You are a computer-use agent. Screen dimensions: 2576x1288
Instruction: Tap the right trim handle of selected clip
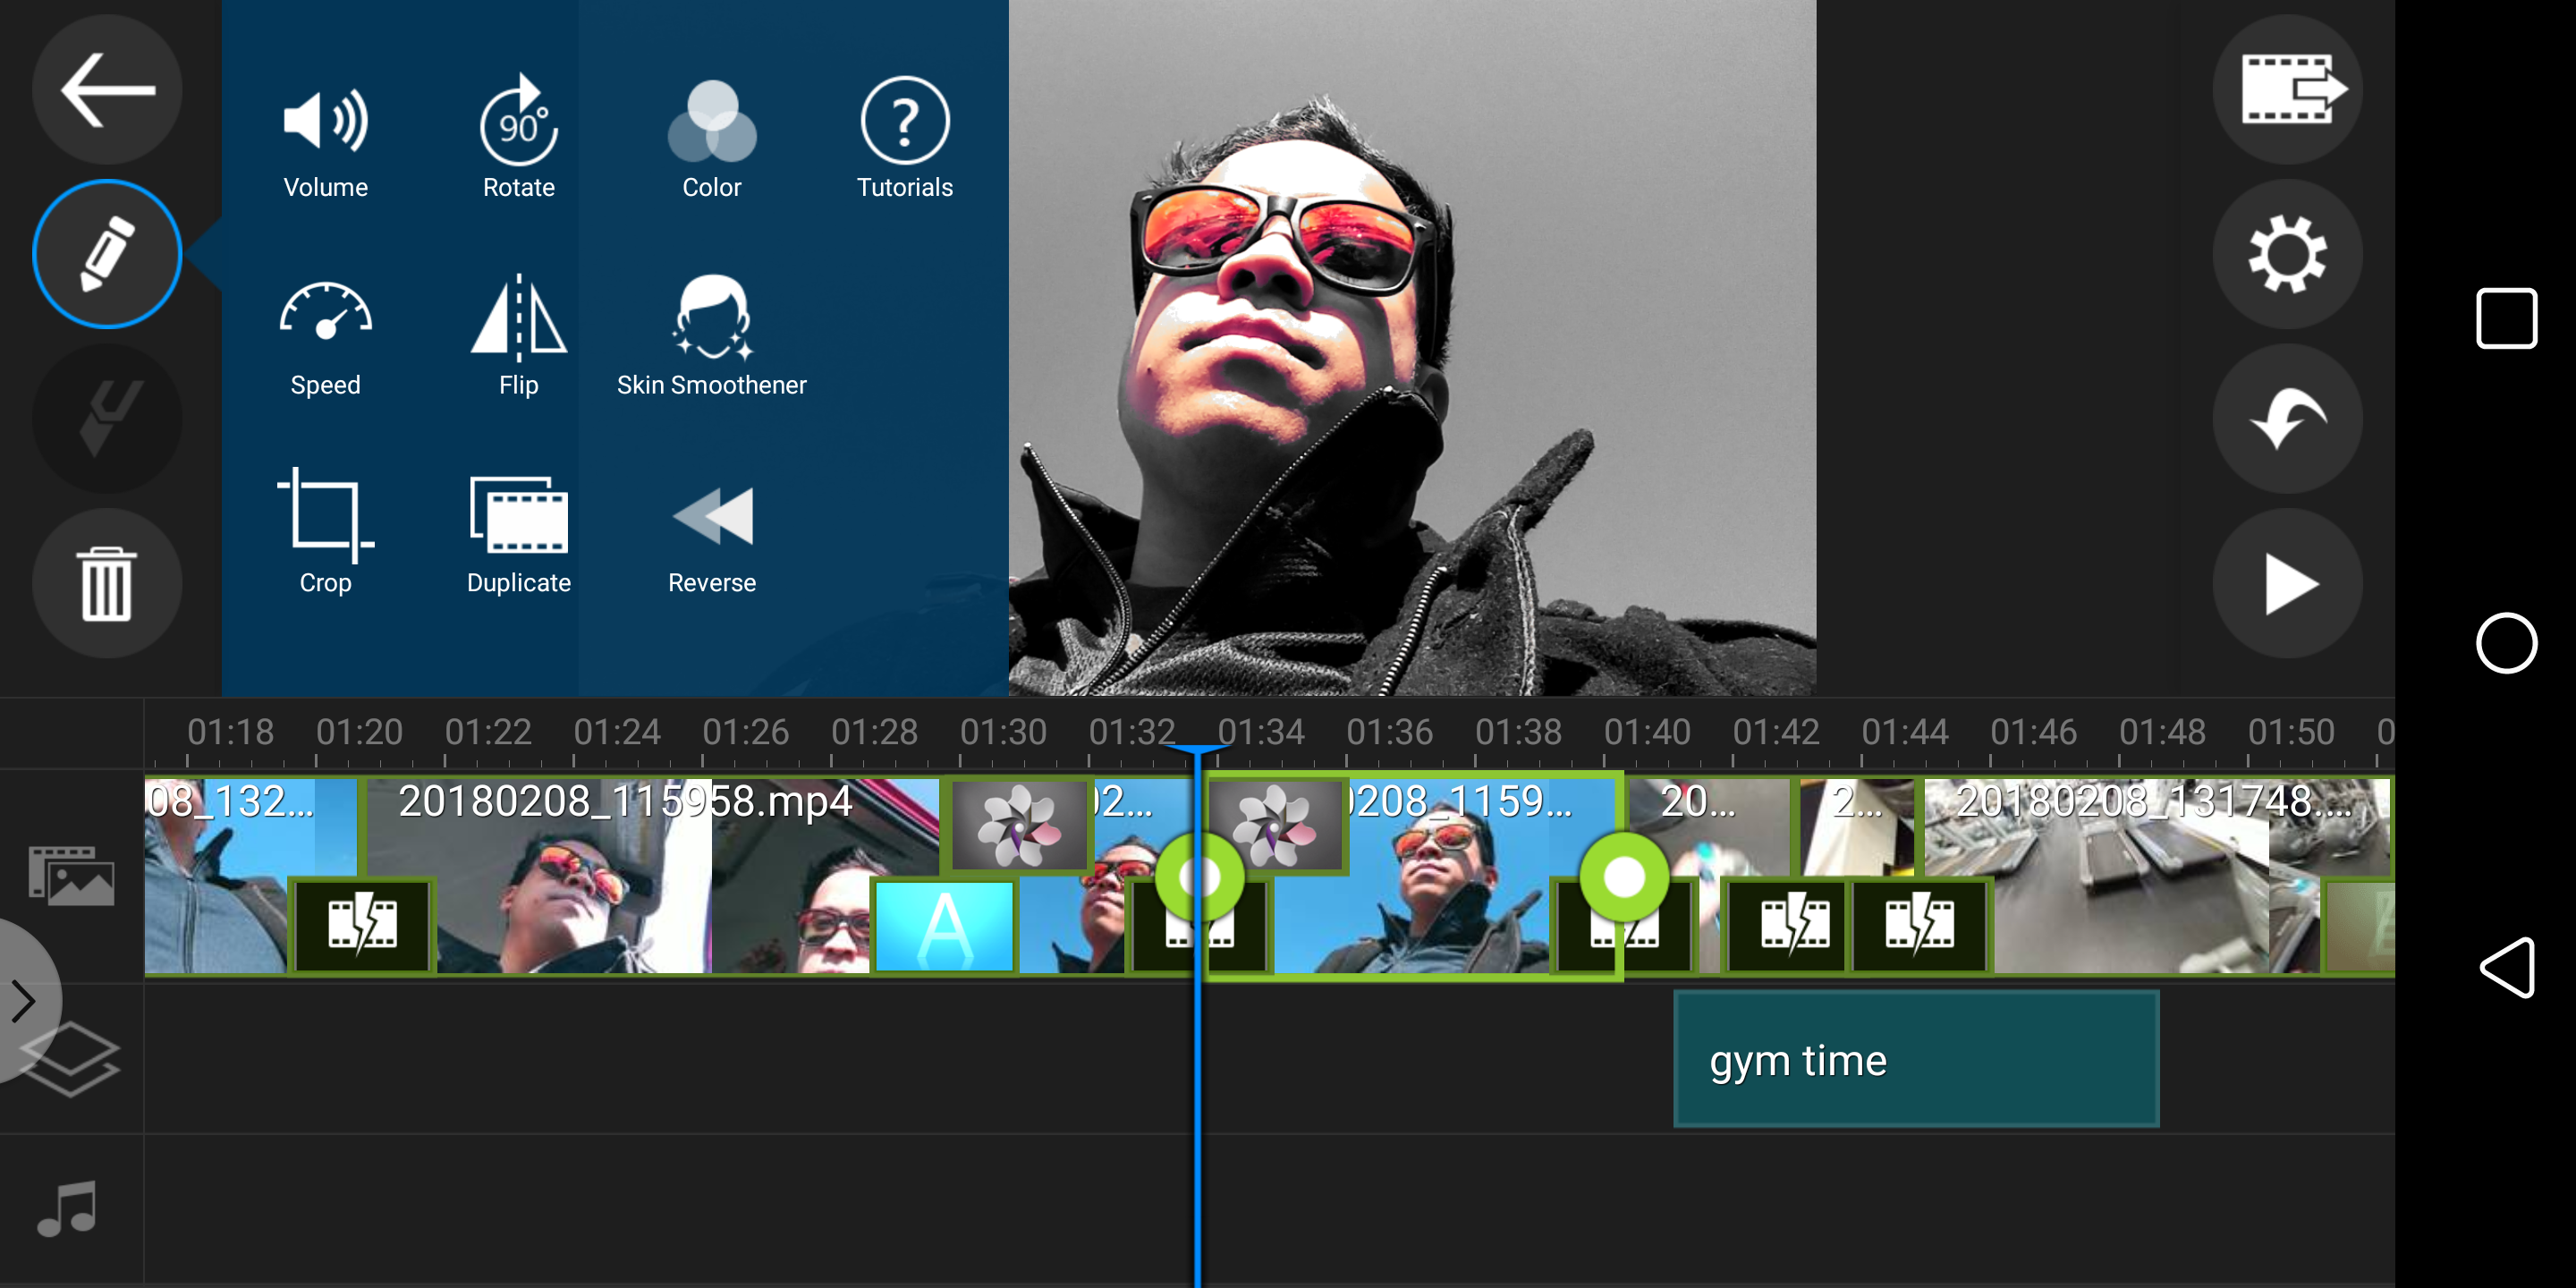(x=1624, y=877)
